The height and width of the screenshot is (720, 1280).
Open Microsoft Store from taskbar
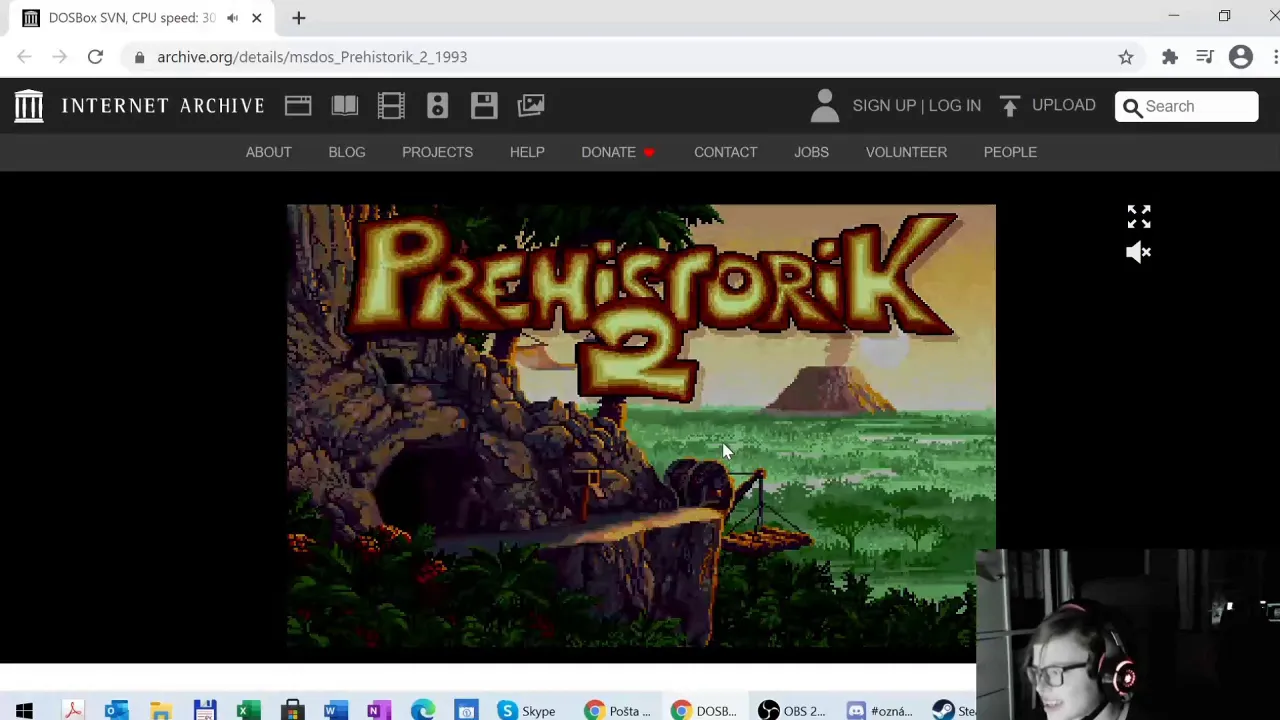coord(292,711)
